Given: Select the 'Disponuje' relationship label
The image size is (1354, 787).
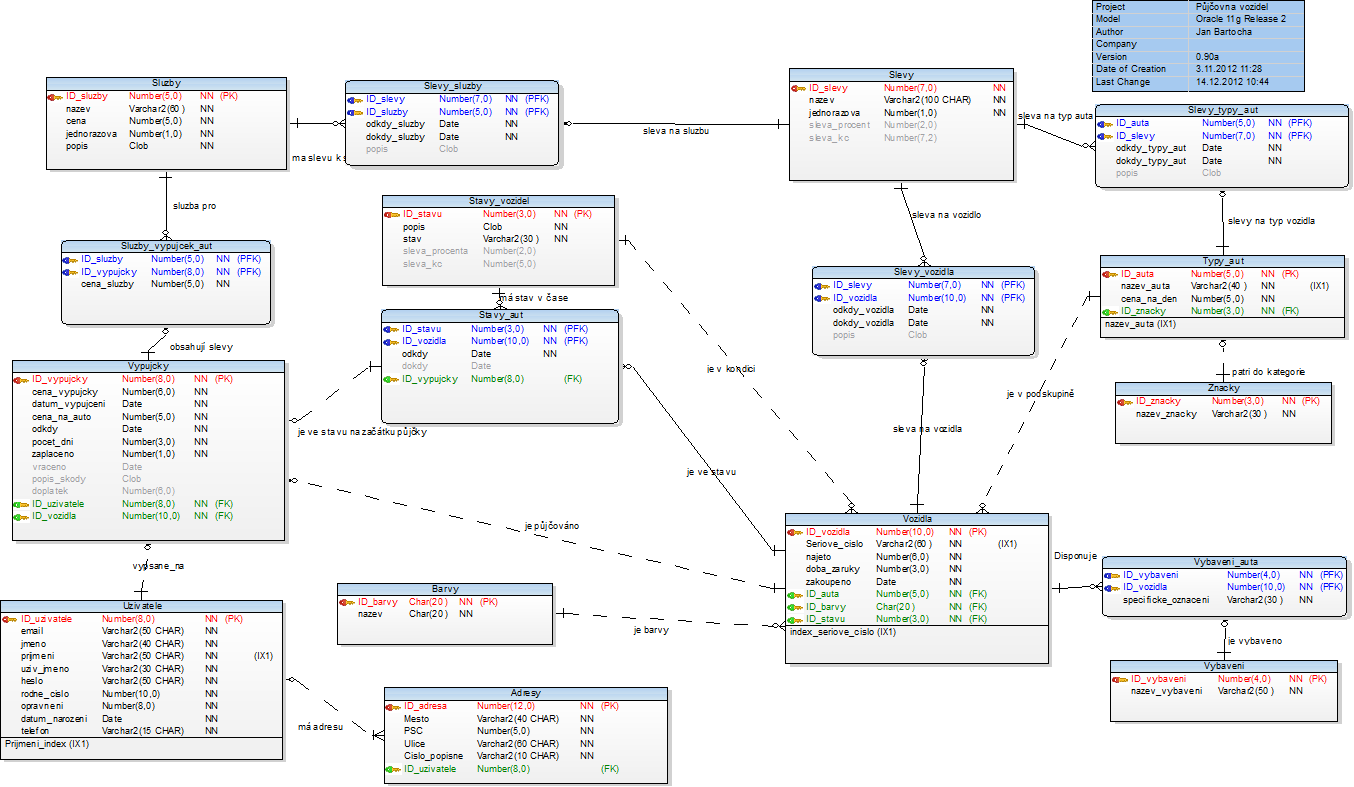Looking at the screenshot, I should pos(1075,556).
